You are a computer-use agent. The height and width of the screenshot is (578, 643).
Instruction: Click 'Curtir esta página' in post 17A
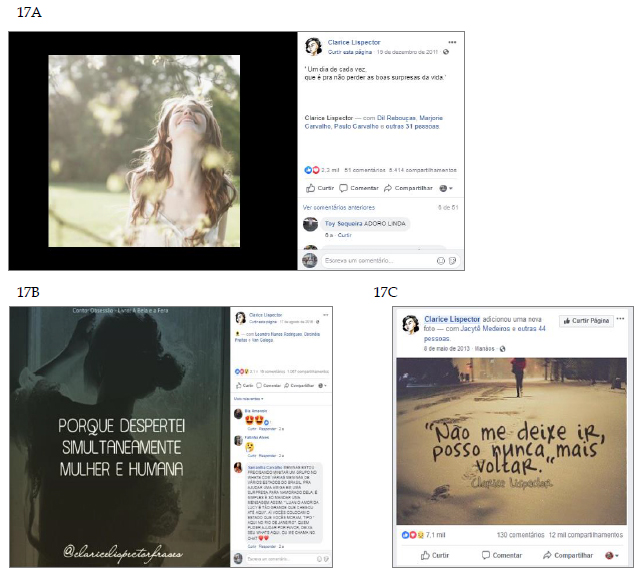pyautogui.click(x=350, y=52)
